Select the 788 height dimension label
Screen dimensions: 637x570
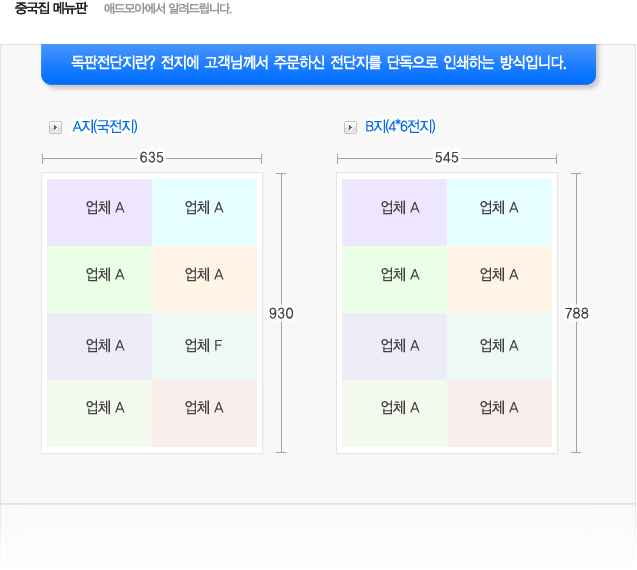[x=576, y=313]
